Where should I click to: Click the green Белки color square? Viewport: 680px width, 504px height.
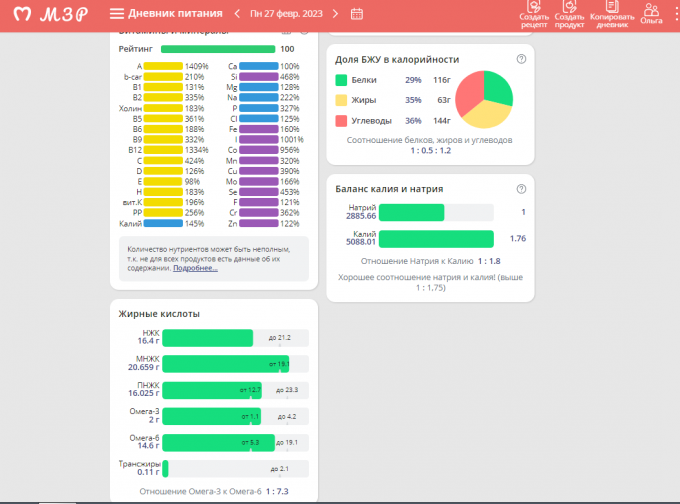[x=342, y=79]
